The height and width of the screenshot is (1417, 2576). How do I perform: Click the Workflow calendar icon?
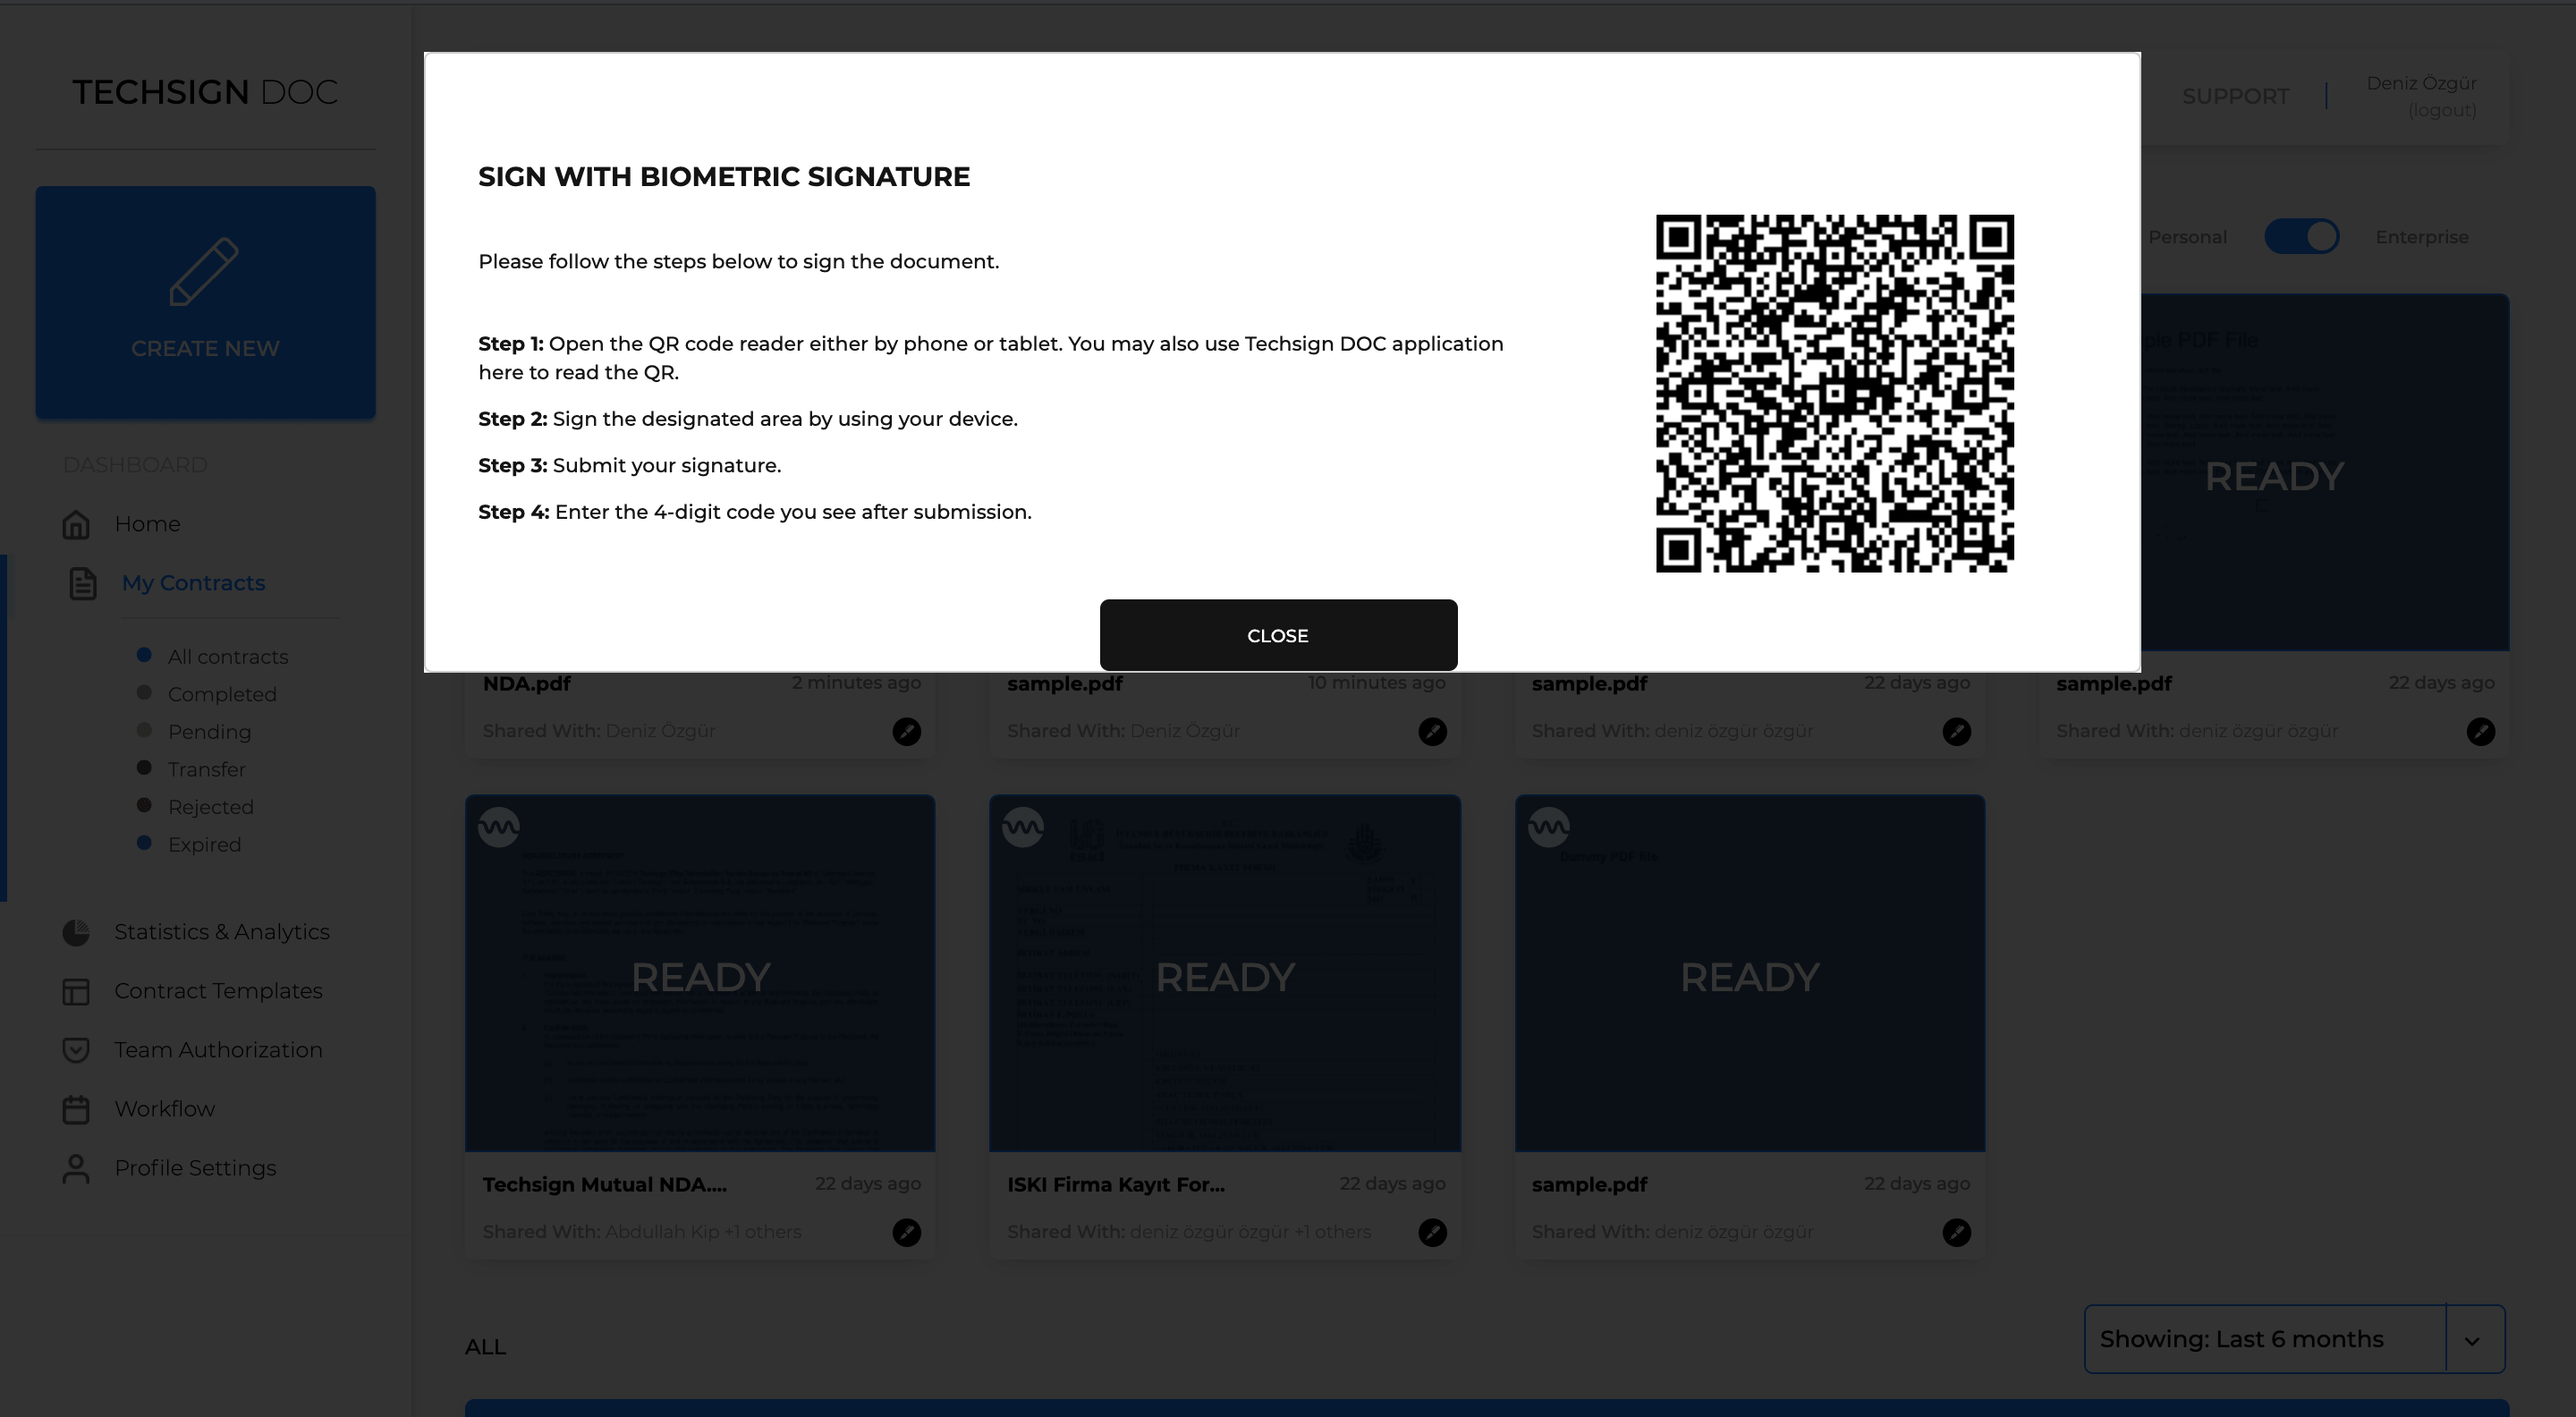coord(76,1109)
